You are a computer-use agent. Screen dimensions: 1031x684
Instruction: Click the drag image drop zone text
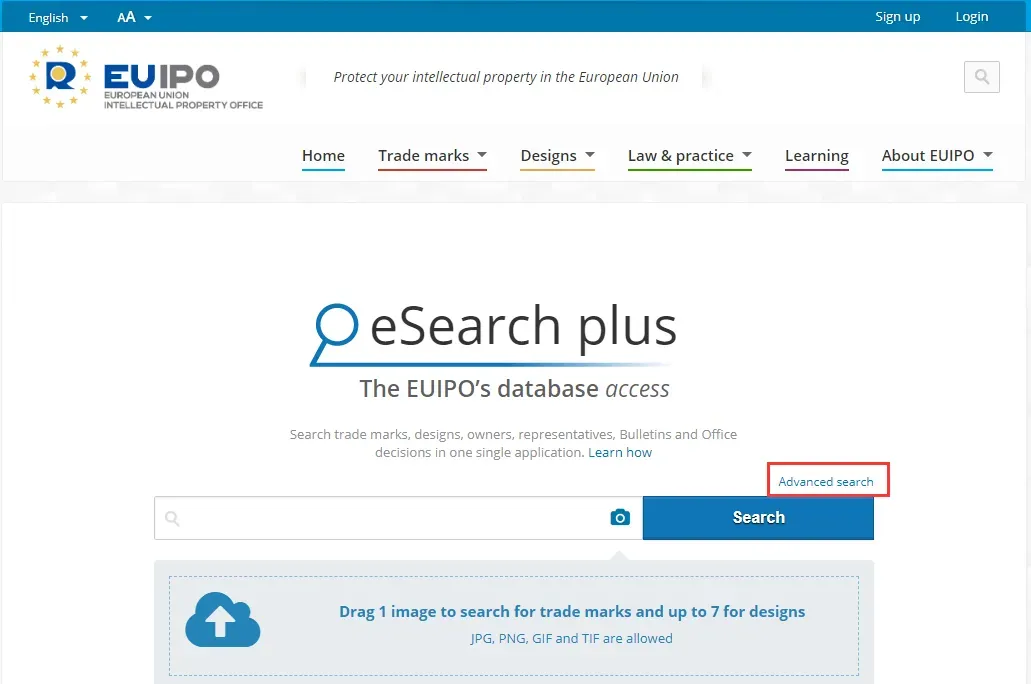[572, 612]
